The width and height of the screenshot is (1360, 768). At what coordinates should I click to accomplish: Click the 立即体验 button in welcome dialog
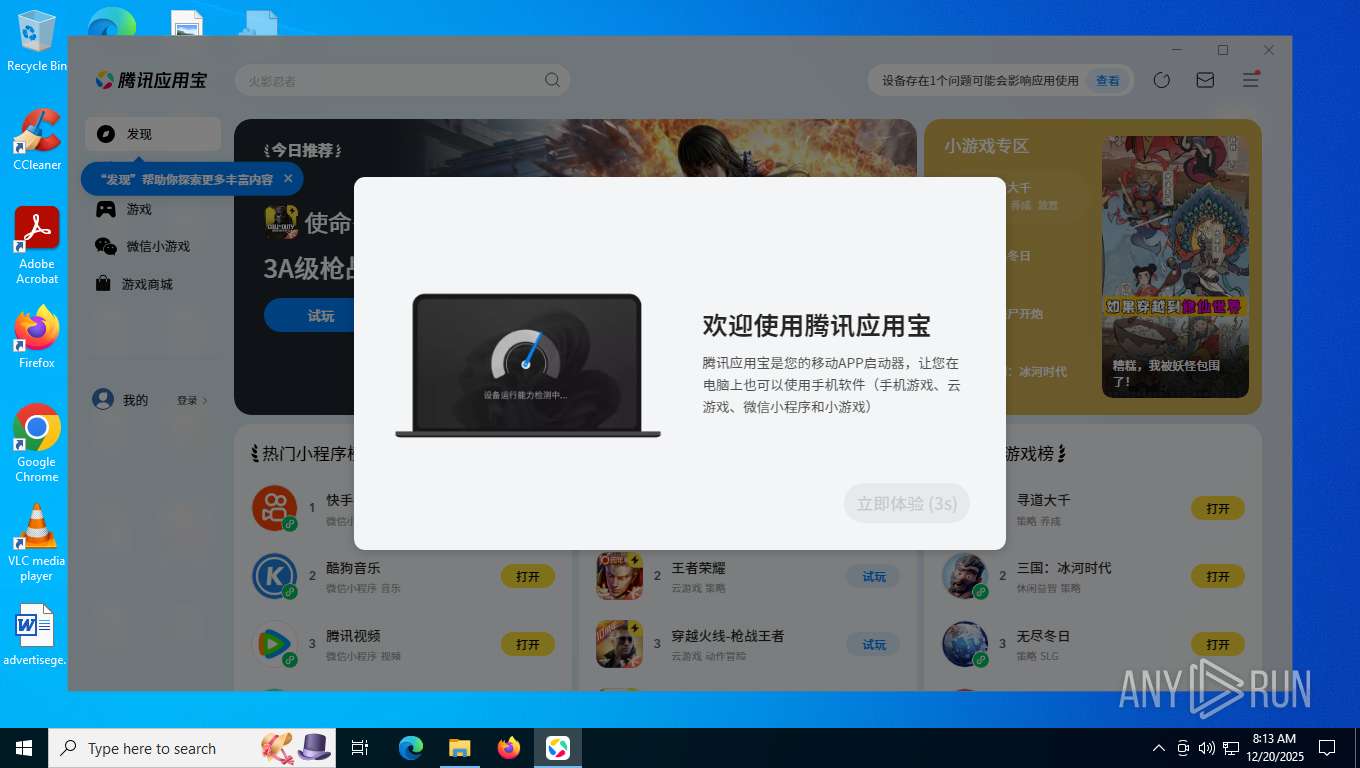907,503
